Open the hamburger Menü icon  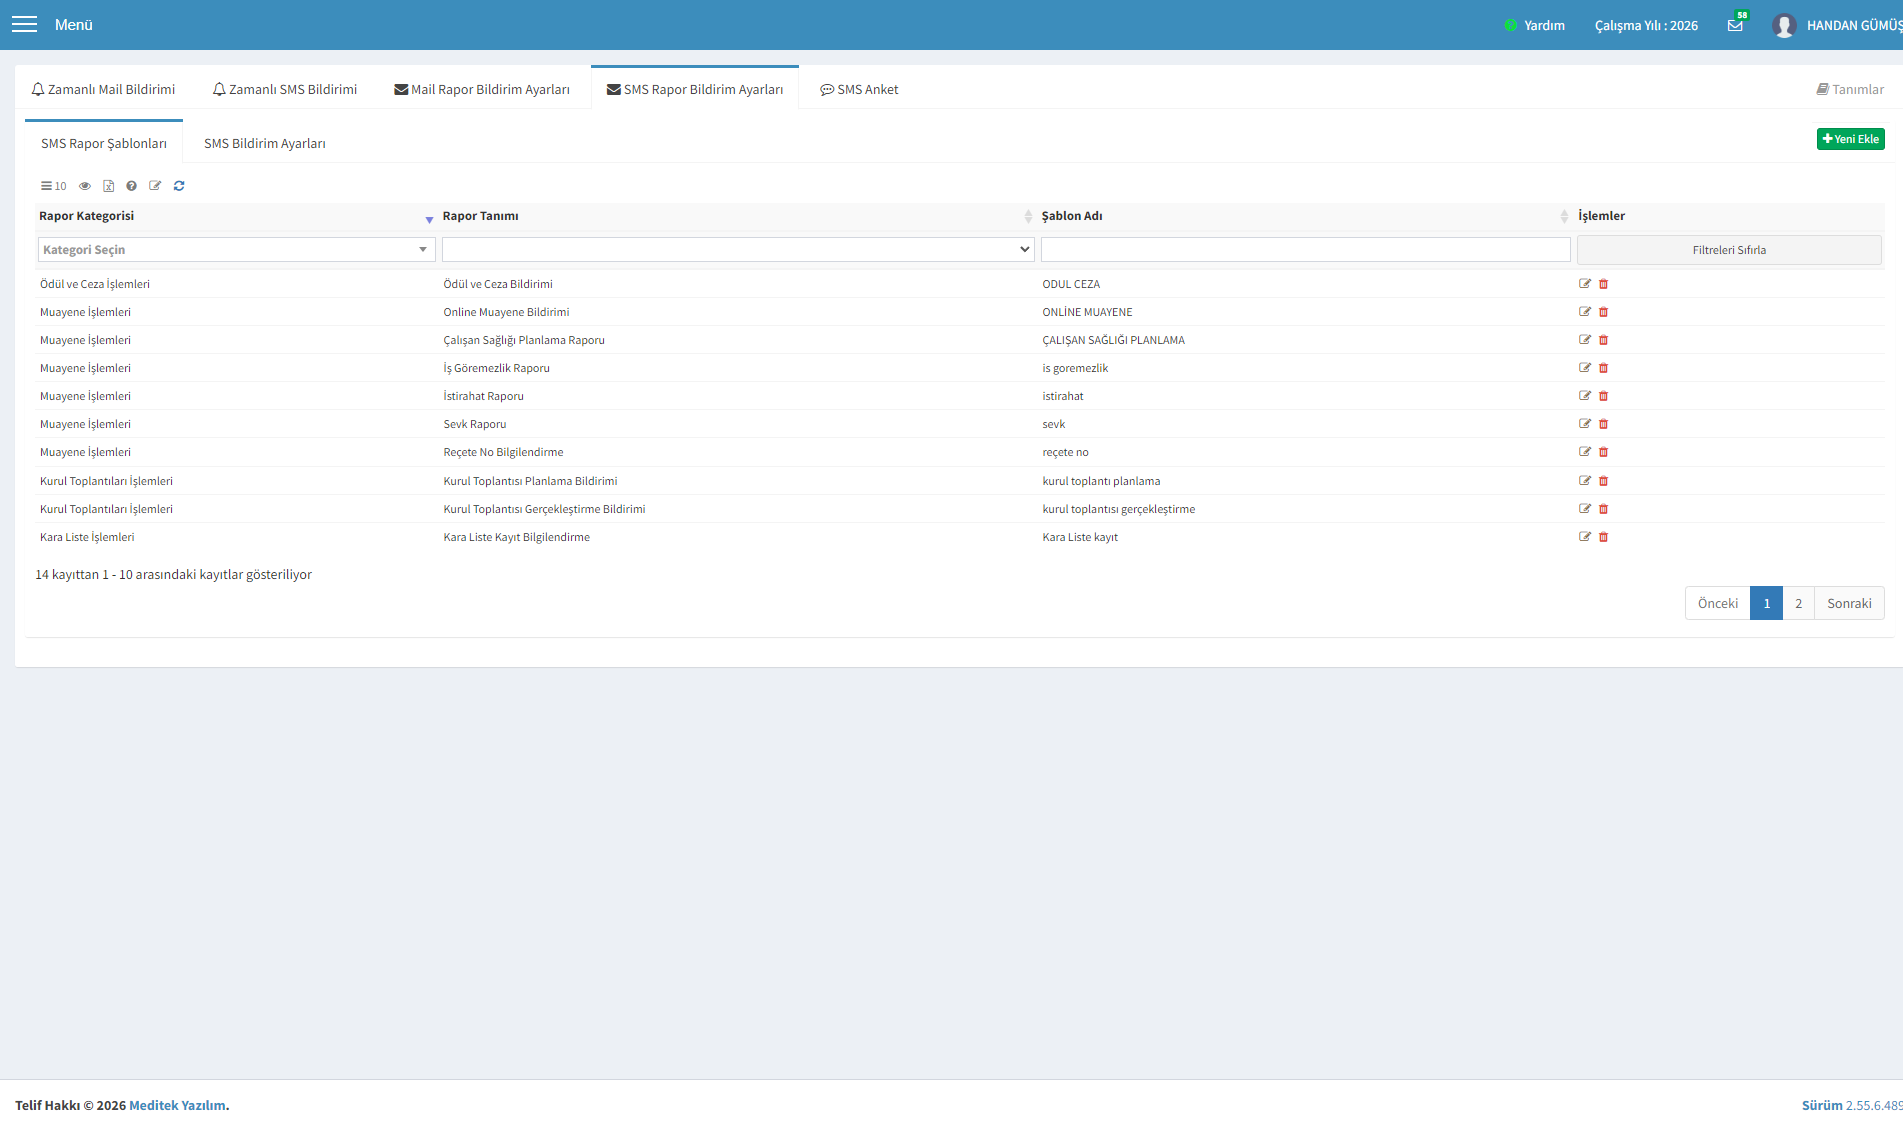[24, 25]
